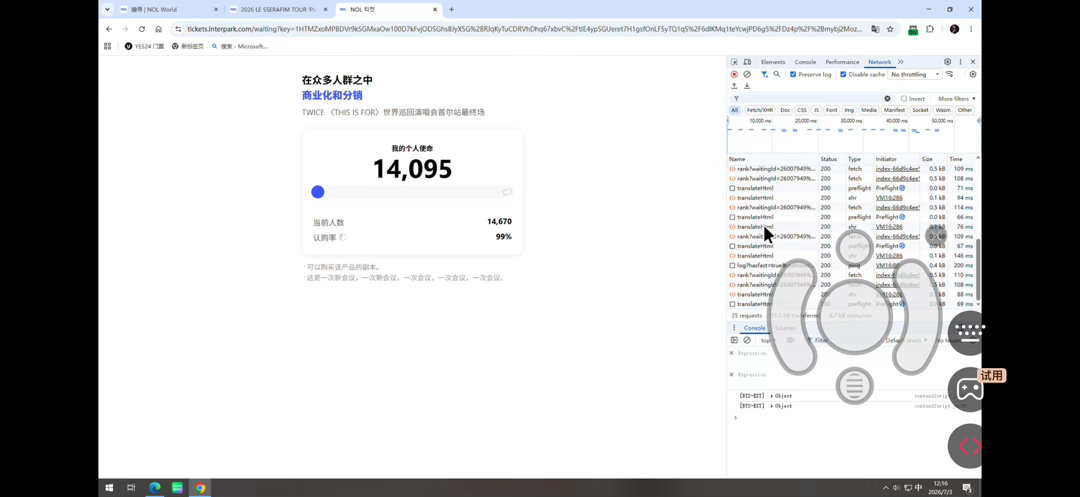The height and width of the screenshot is (497, 1080).
Task: Open the apps grid in the bookmarks bar
Action: tap(107, 46)
